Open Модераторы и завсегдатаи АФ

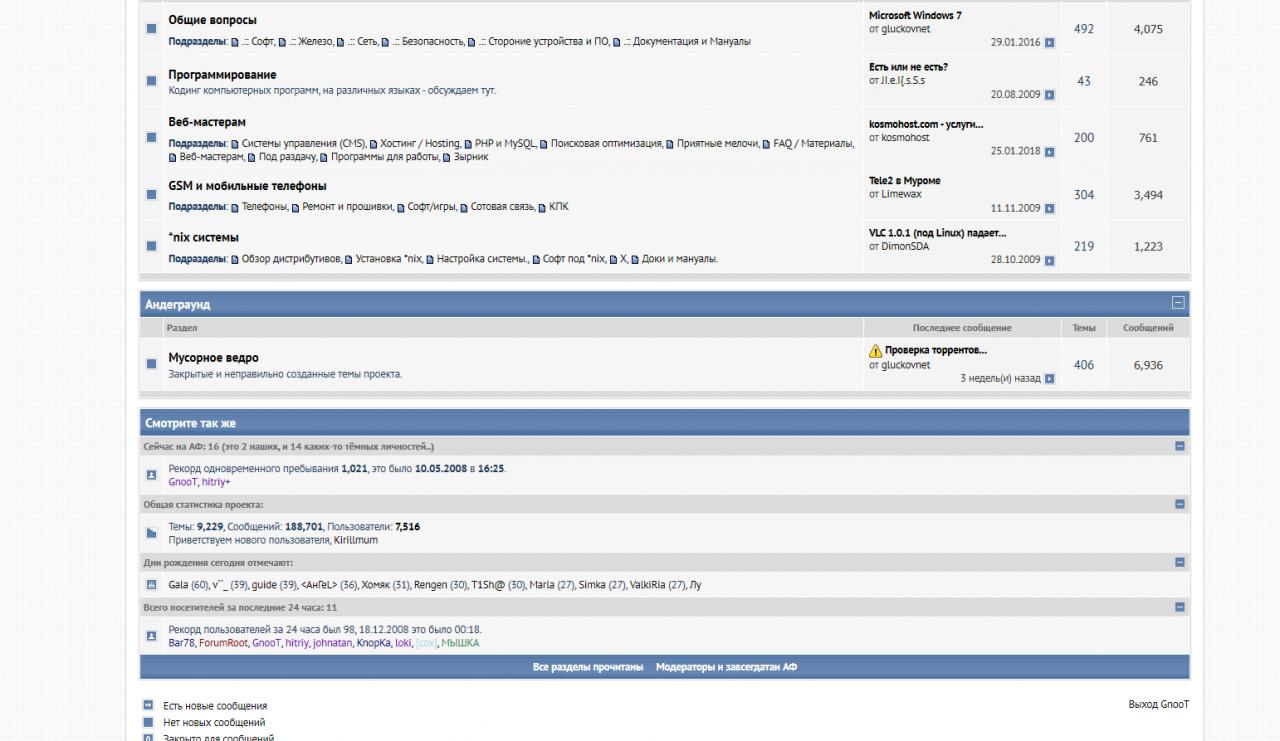click(726, 667)
